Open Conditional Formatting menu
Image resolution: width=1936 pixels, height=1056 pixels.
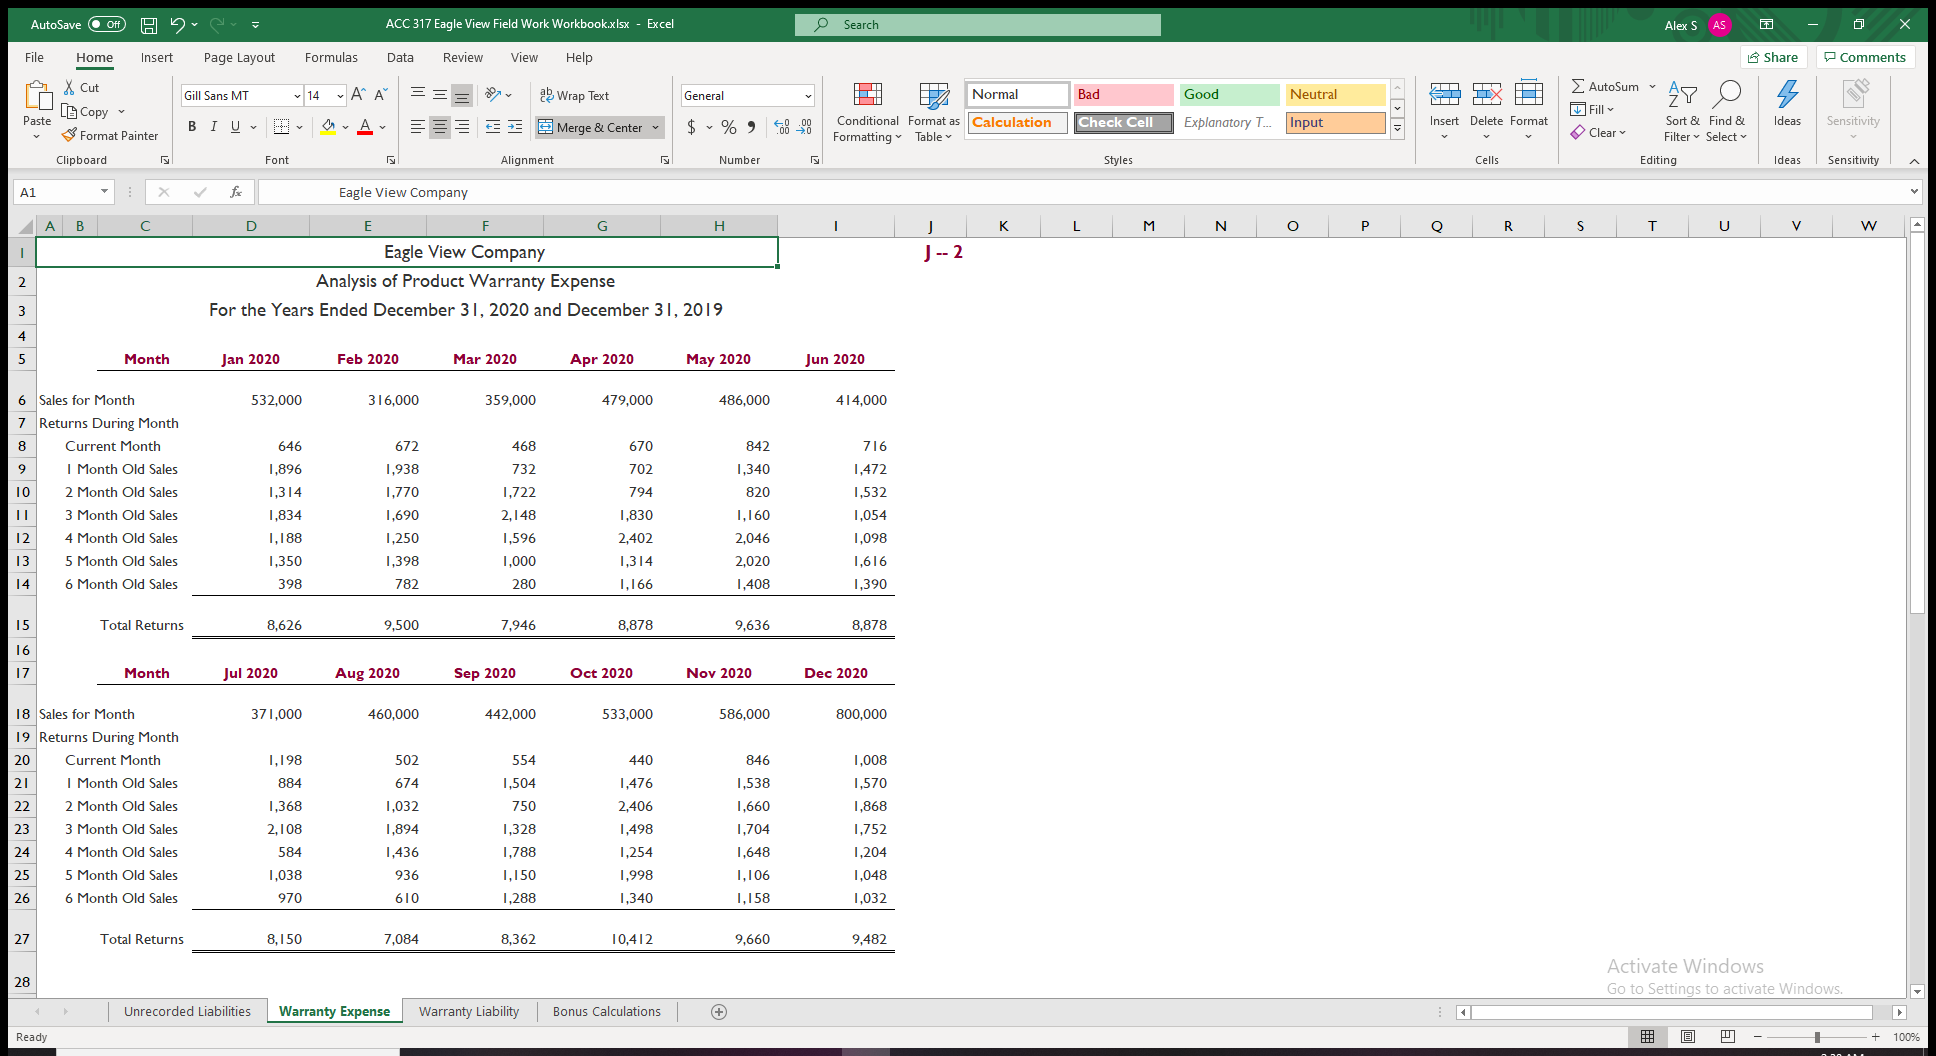[x=868, y=112]
